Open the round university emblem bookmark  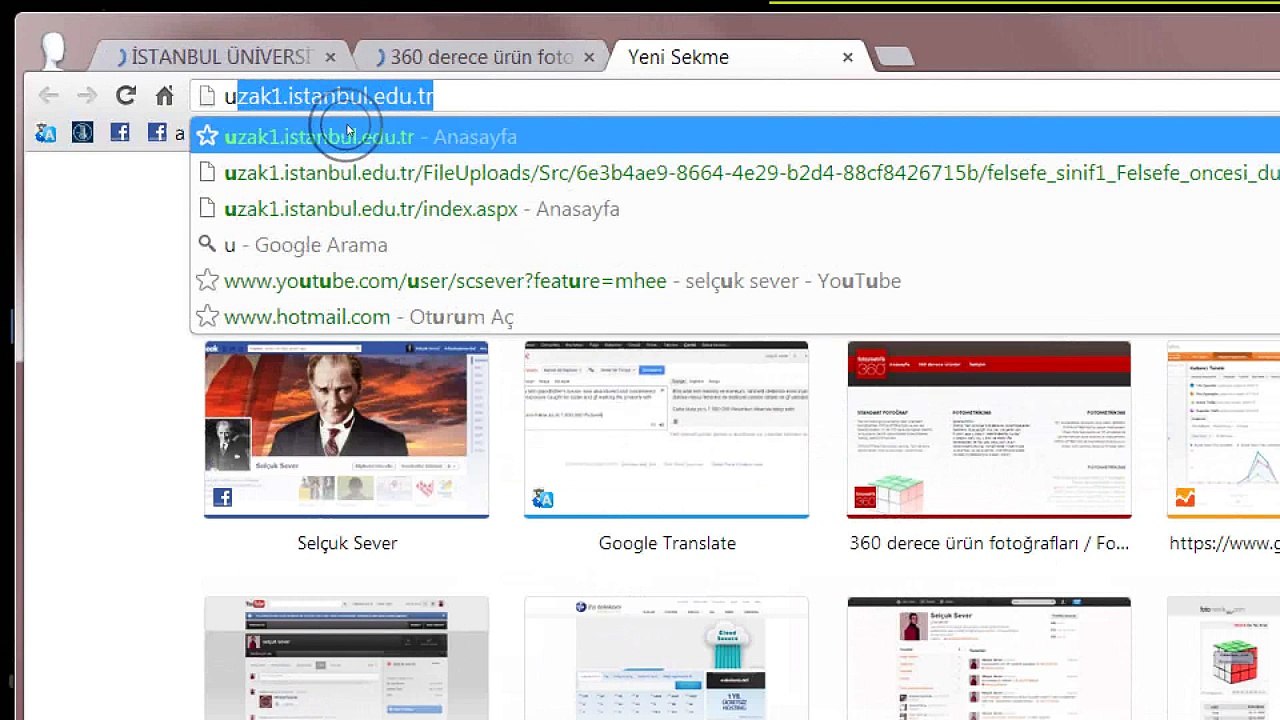pyautogui.click(x=82, y=132)
